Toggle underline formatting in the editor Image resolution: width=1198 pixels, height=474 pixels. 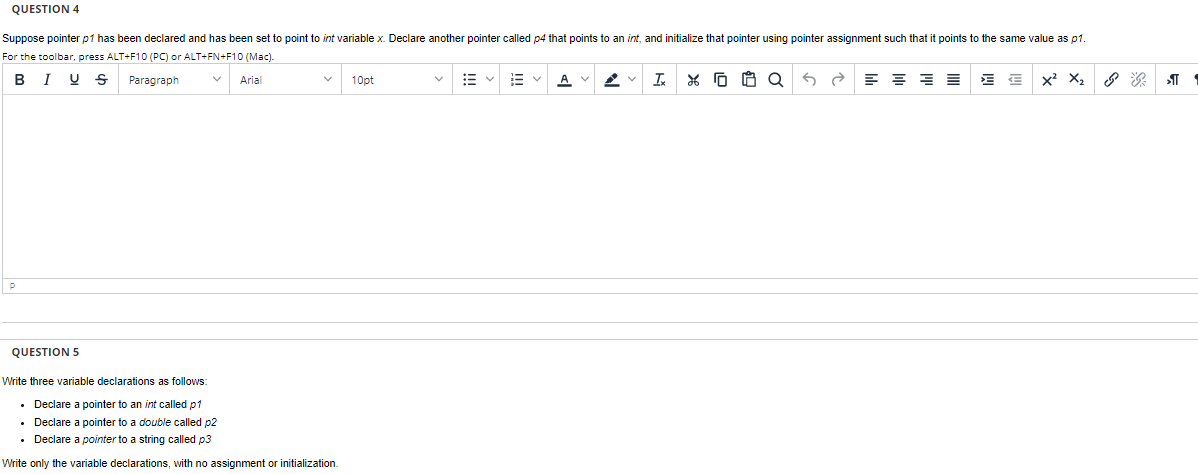(74, 80)
